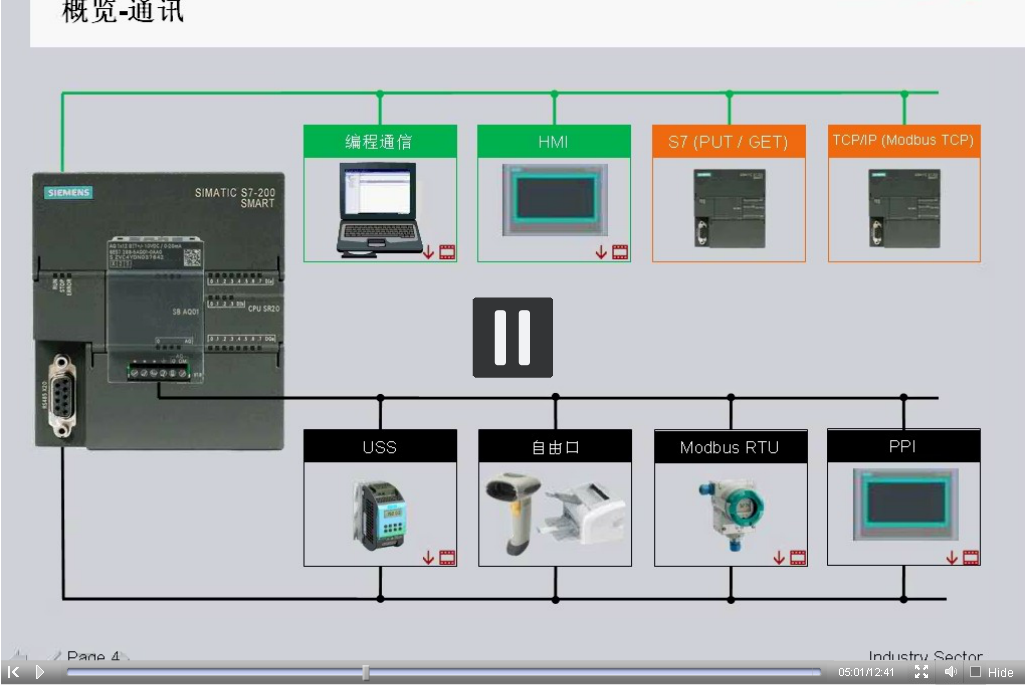Click the SIMATIC S7-200 SMART label
This screenshot has width=1028, height=685.
[235, 197]
